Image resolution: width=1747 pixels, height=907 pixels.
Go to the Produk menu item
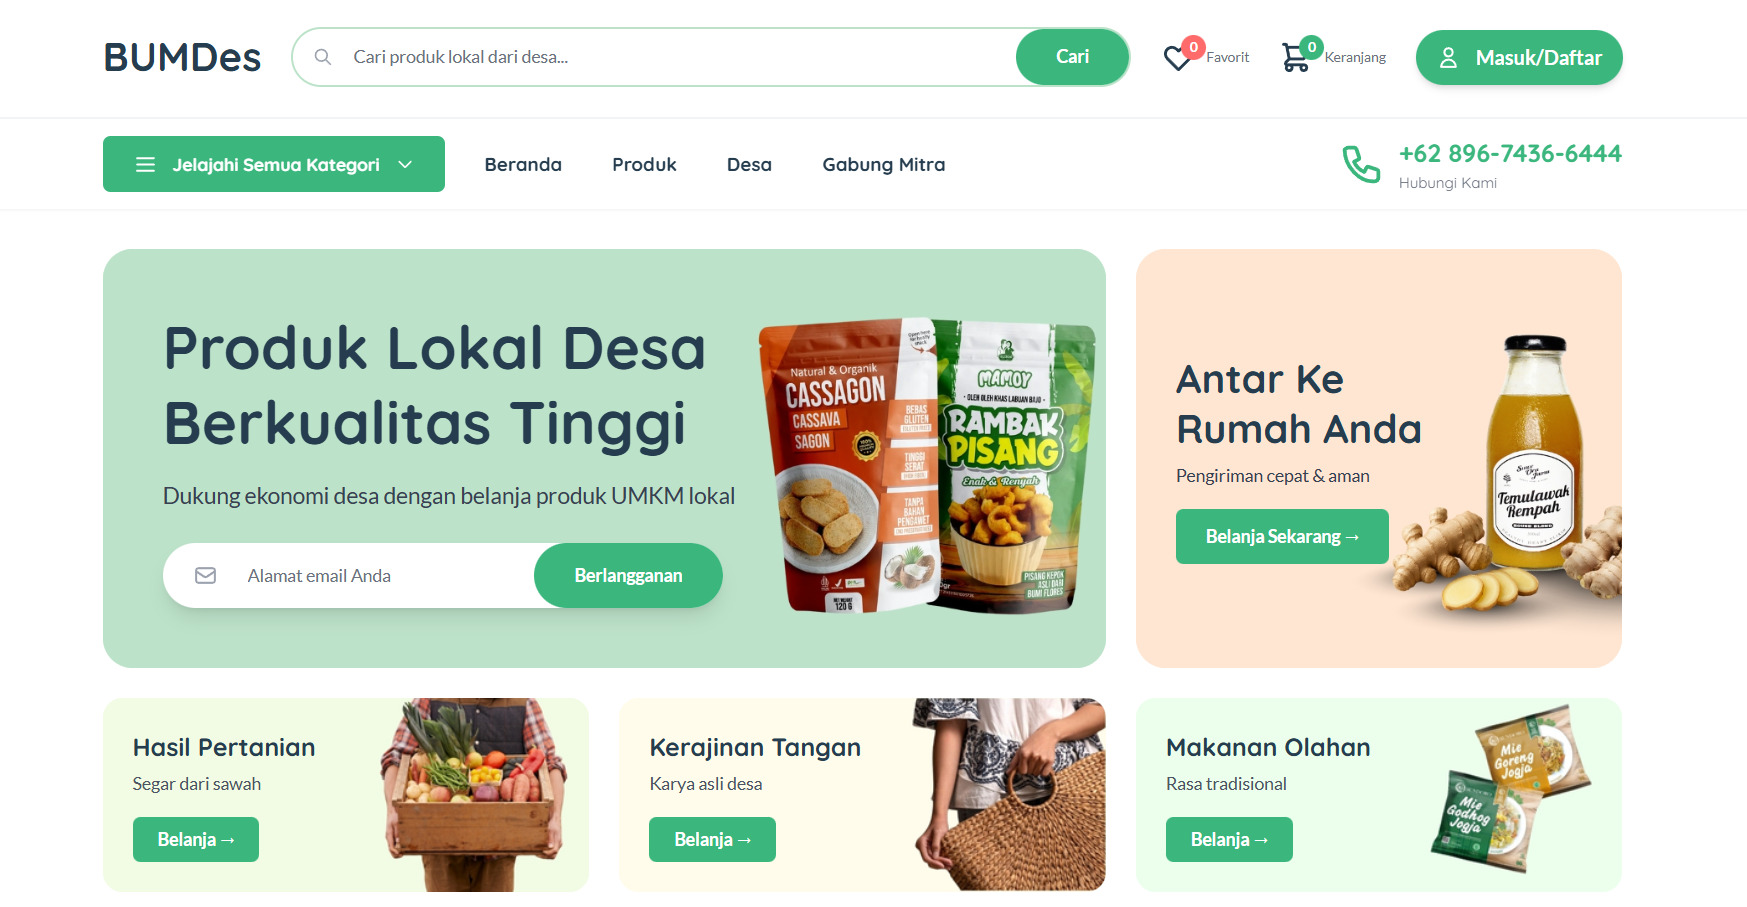[x=644, y=164]
